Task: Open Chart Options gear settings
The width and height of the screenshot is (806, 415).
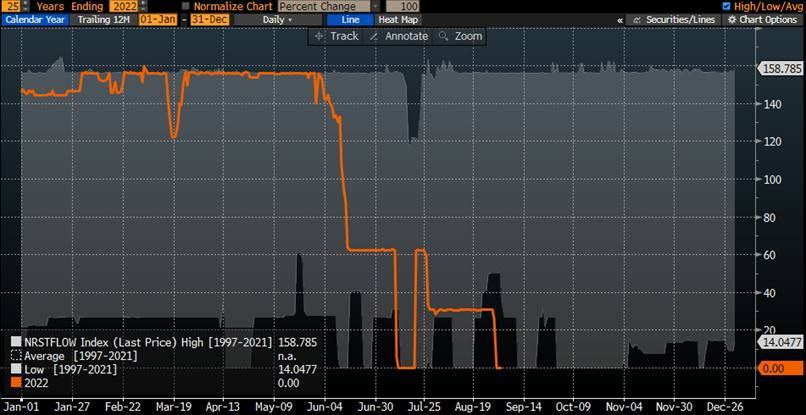Action: coord(763,20)
